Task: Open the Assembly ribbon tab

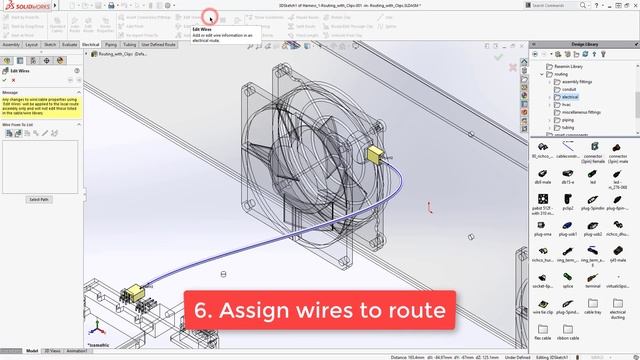Action: 11,44
